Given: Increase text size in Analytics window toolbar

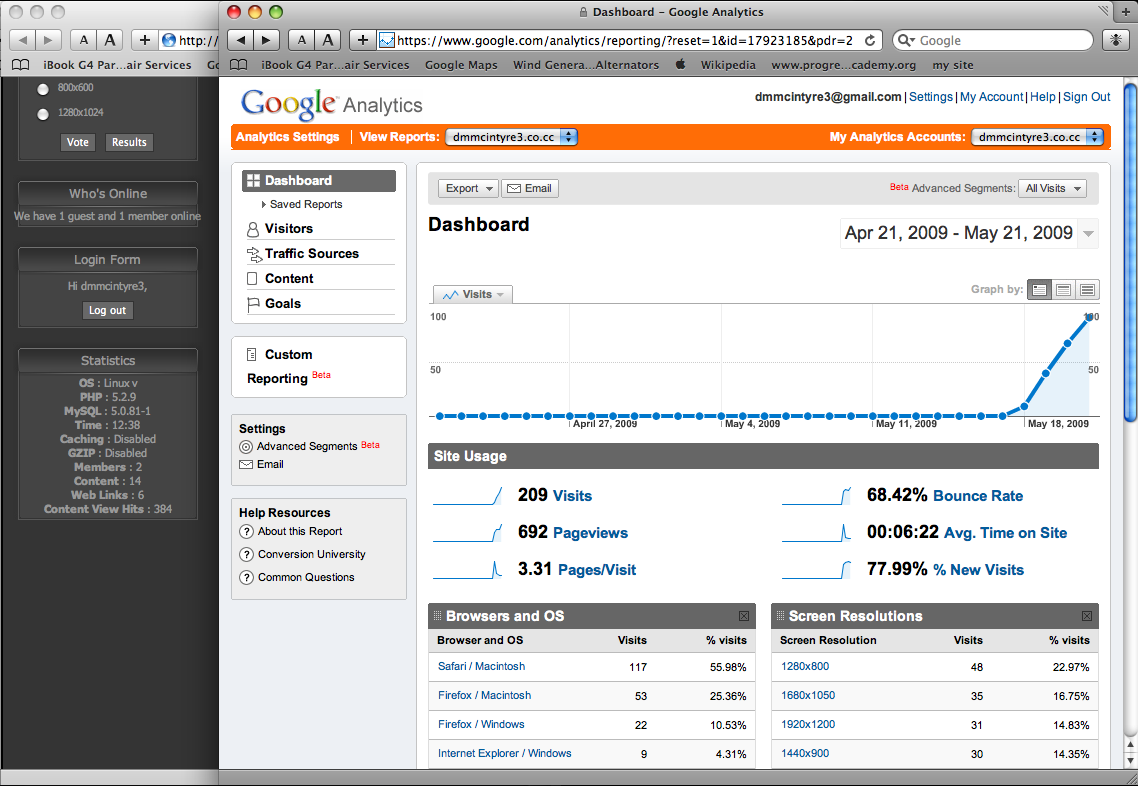Looking at the screenshot, I should point(327,40).
